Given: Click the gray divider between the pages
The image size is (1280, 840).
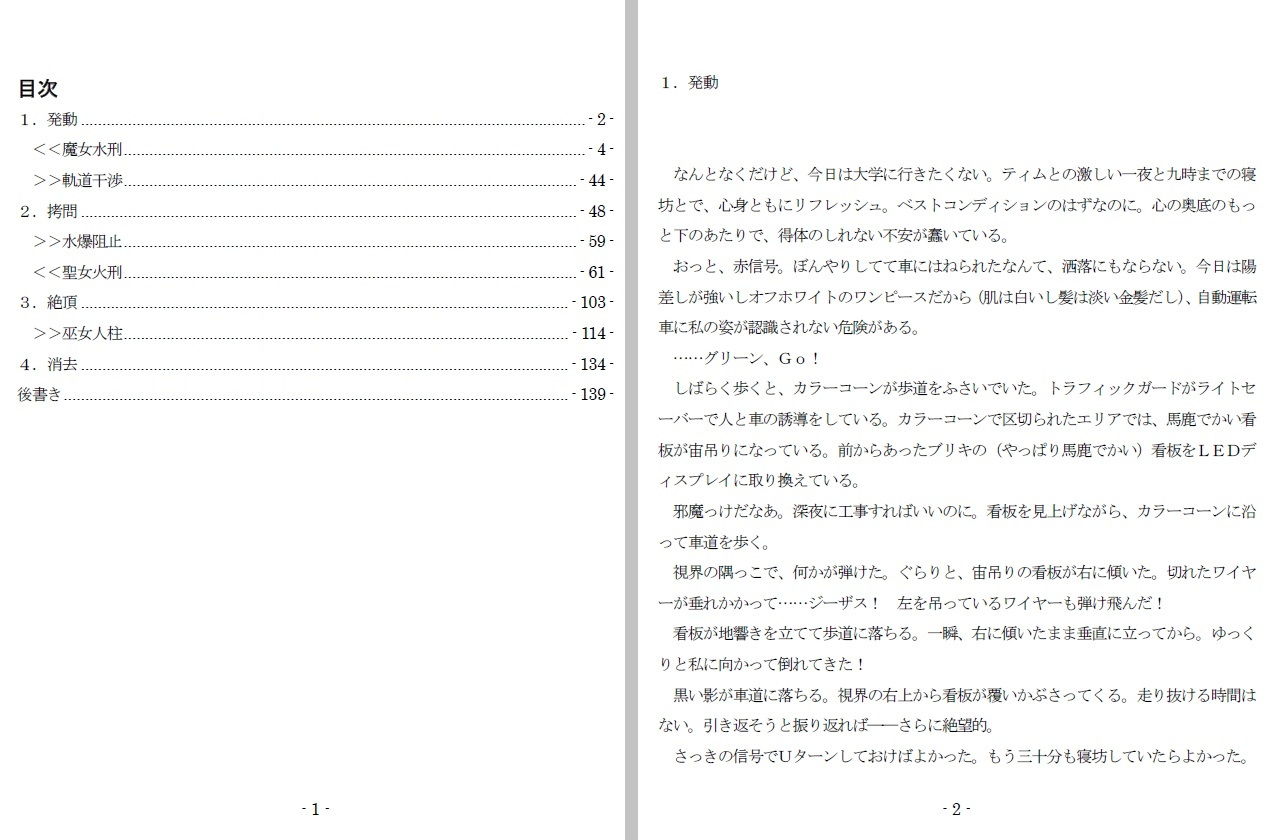Looking at the screenshot, I should [x=631, y=420].
